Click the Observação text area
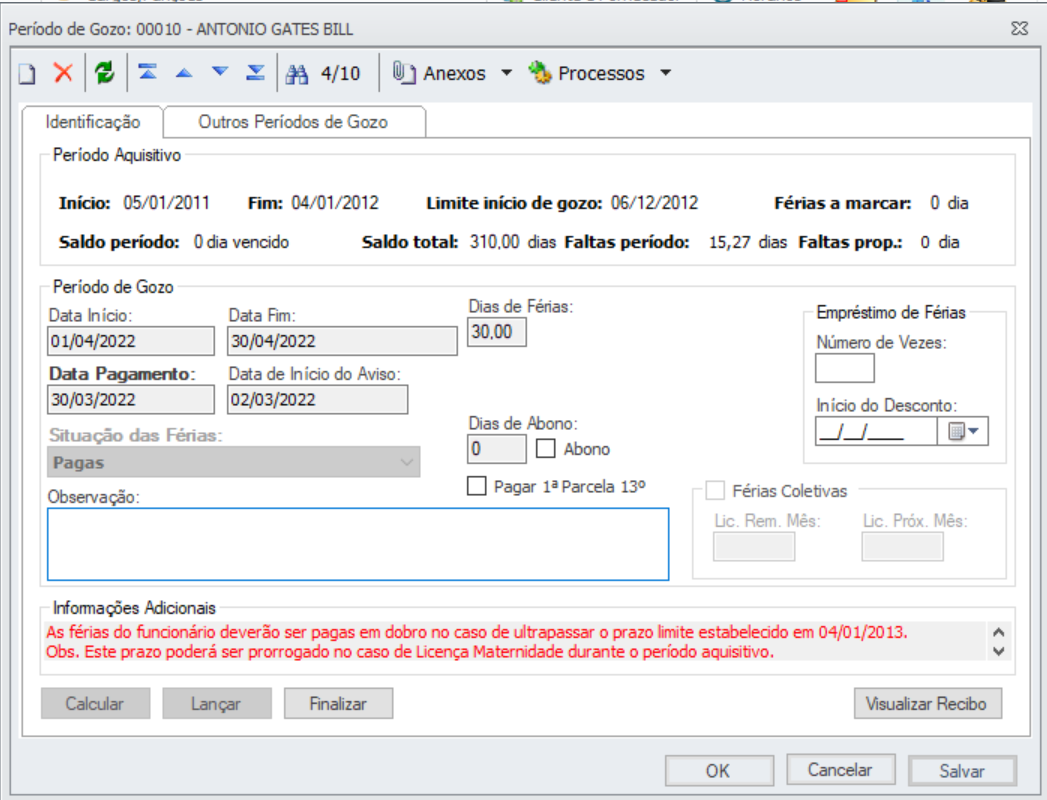 click(x=358, y=544)
